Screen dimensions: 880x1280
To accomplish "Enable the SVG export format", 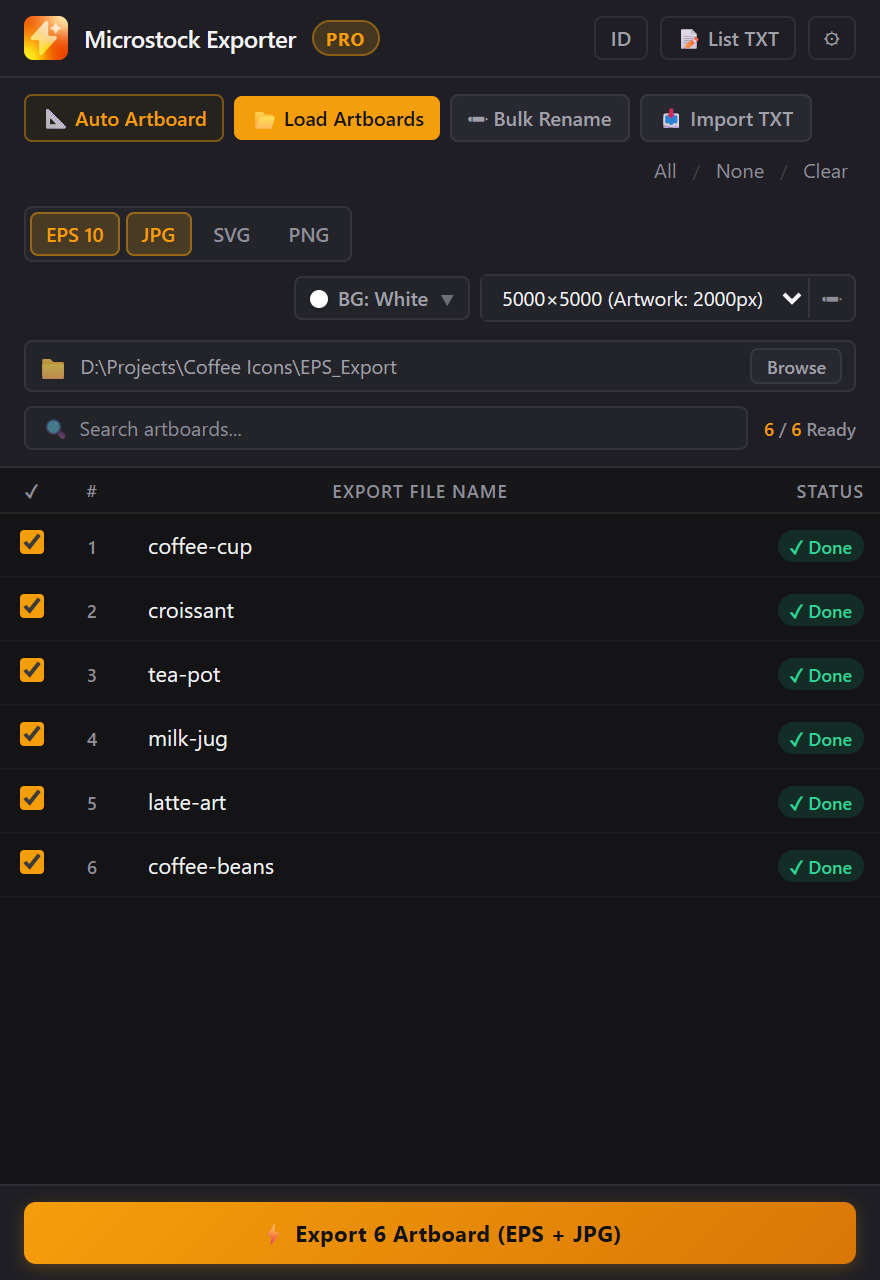I will click(231, 235).
